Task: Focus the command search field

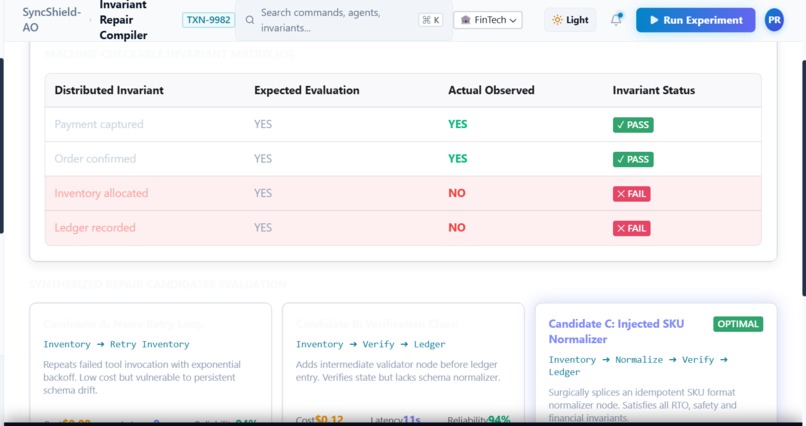Action: click(343, 20)
